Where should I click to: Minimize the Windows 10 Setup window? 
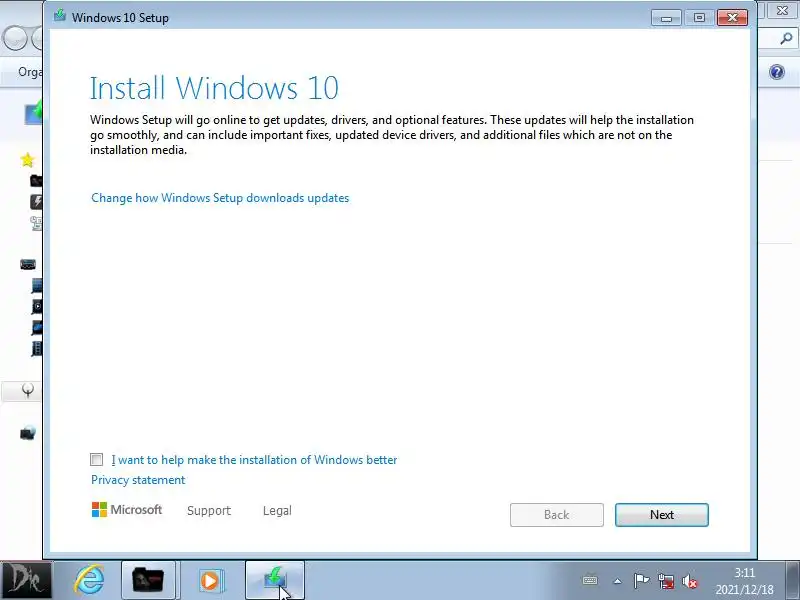click(x=666, y=18)
